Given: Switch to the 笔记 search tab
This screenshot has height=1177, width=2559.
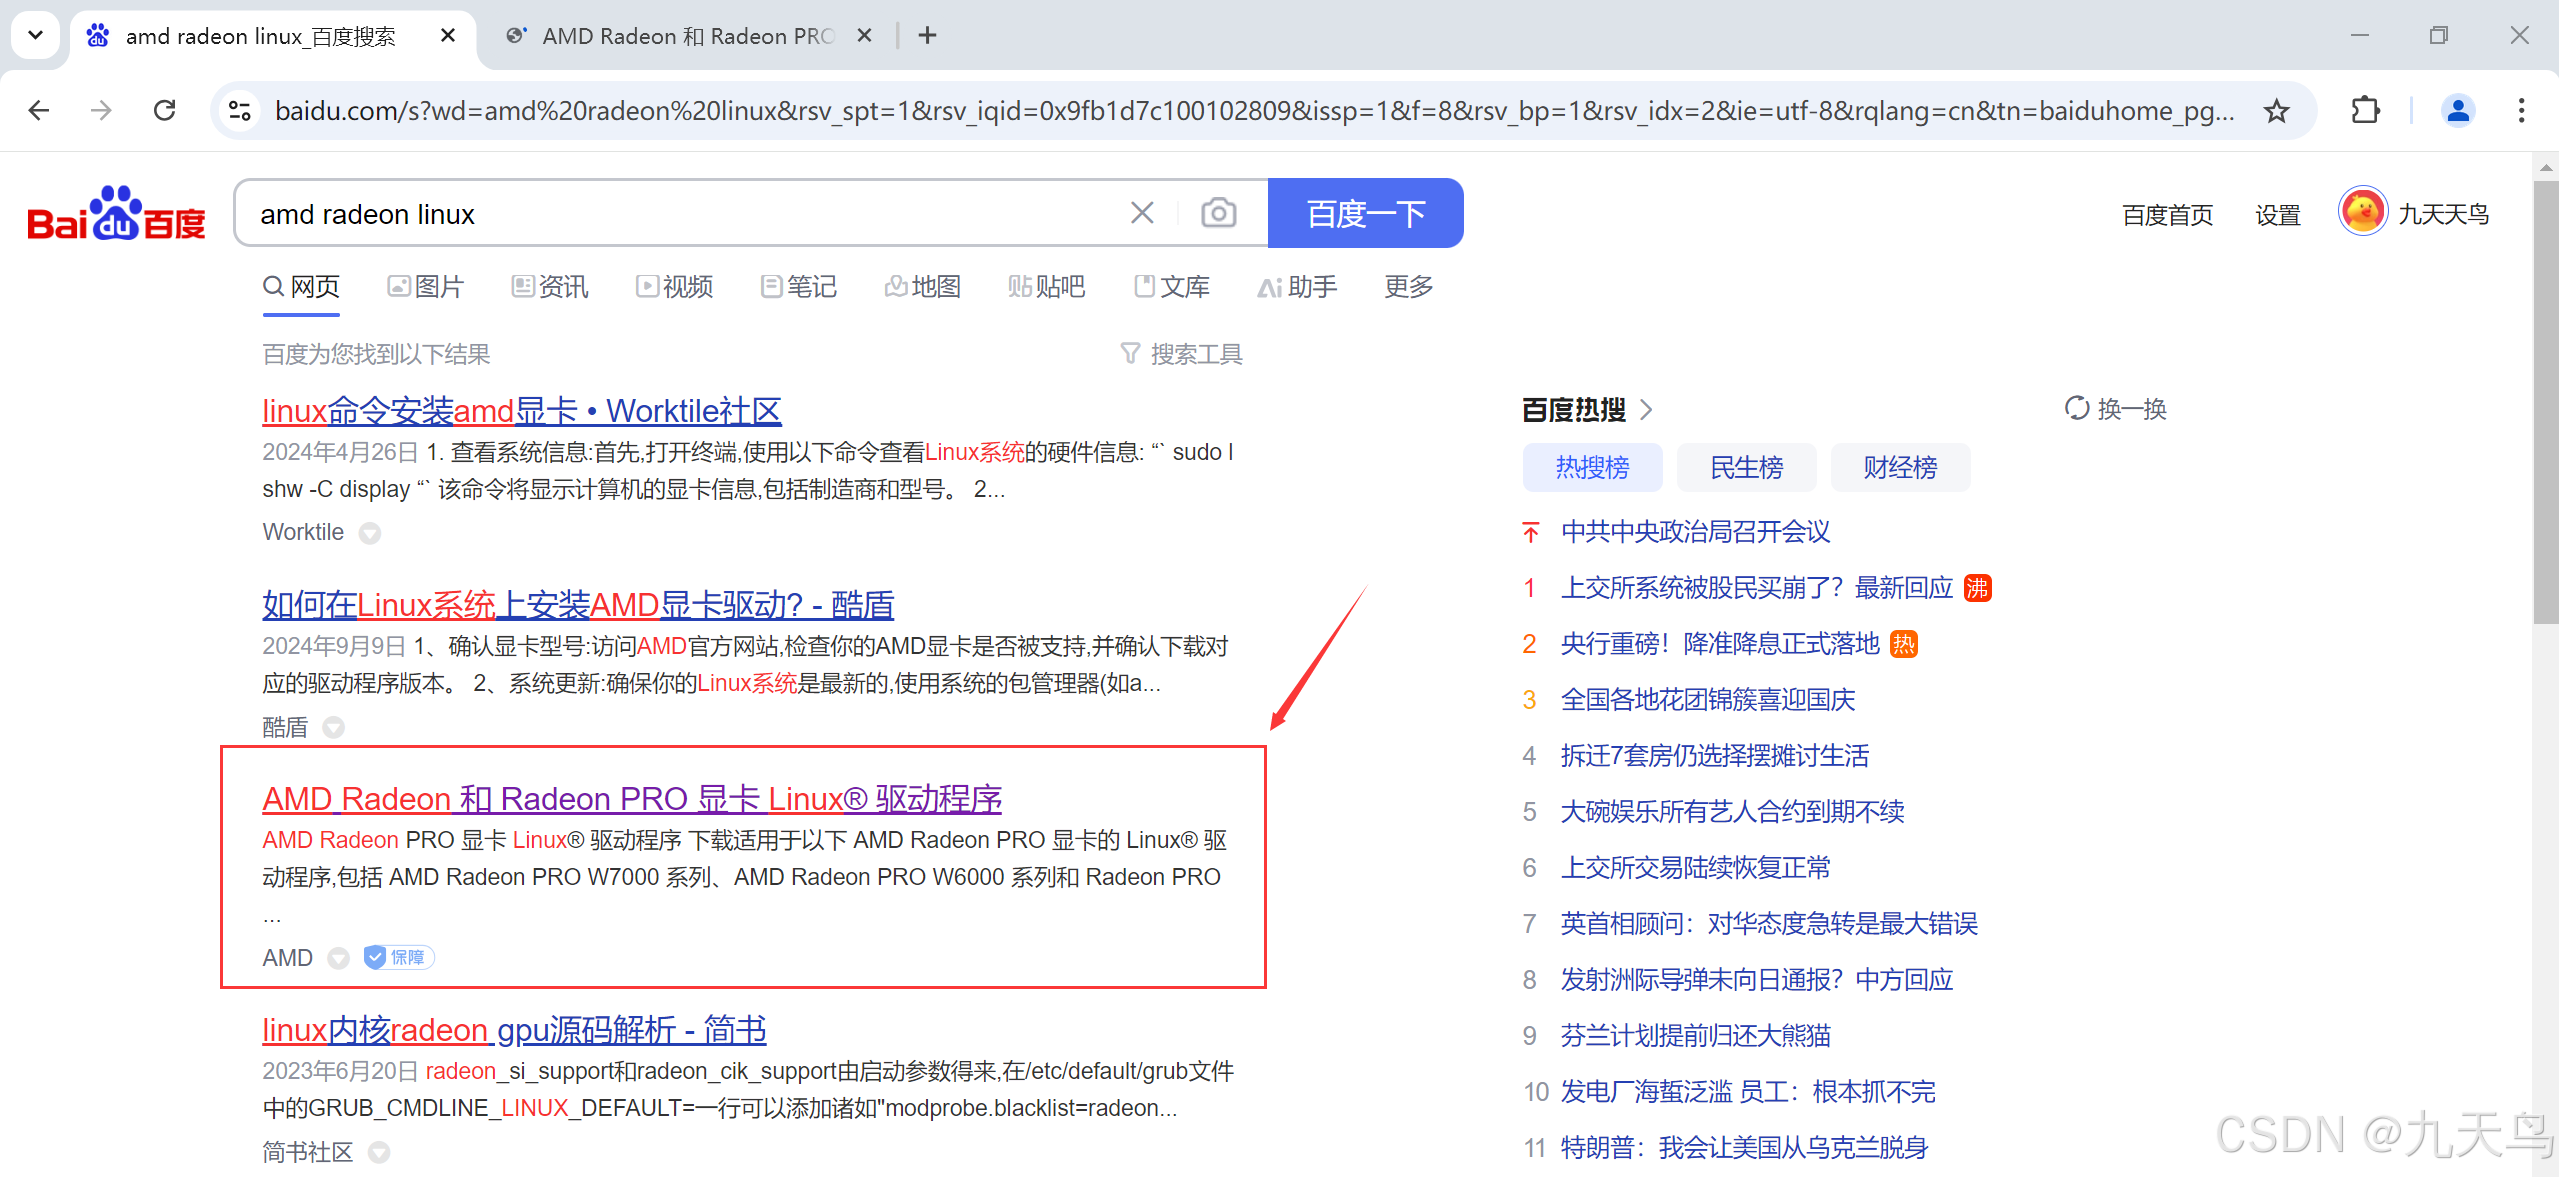Looking at the screenshot, I should [x=798, y=288].
